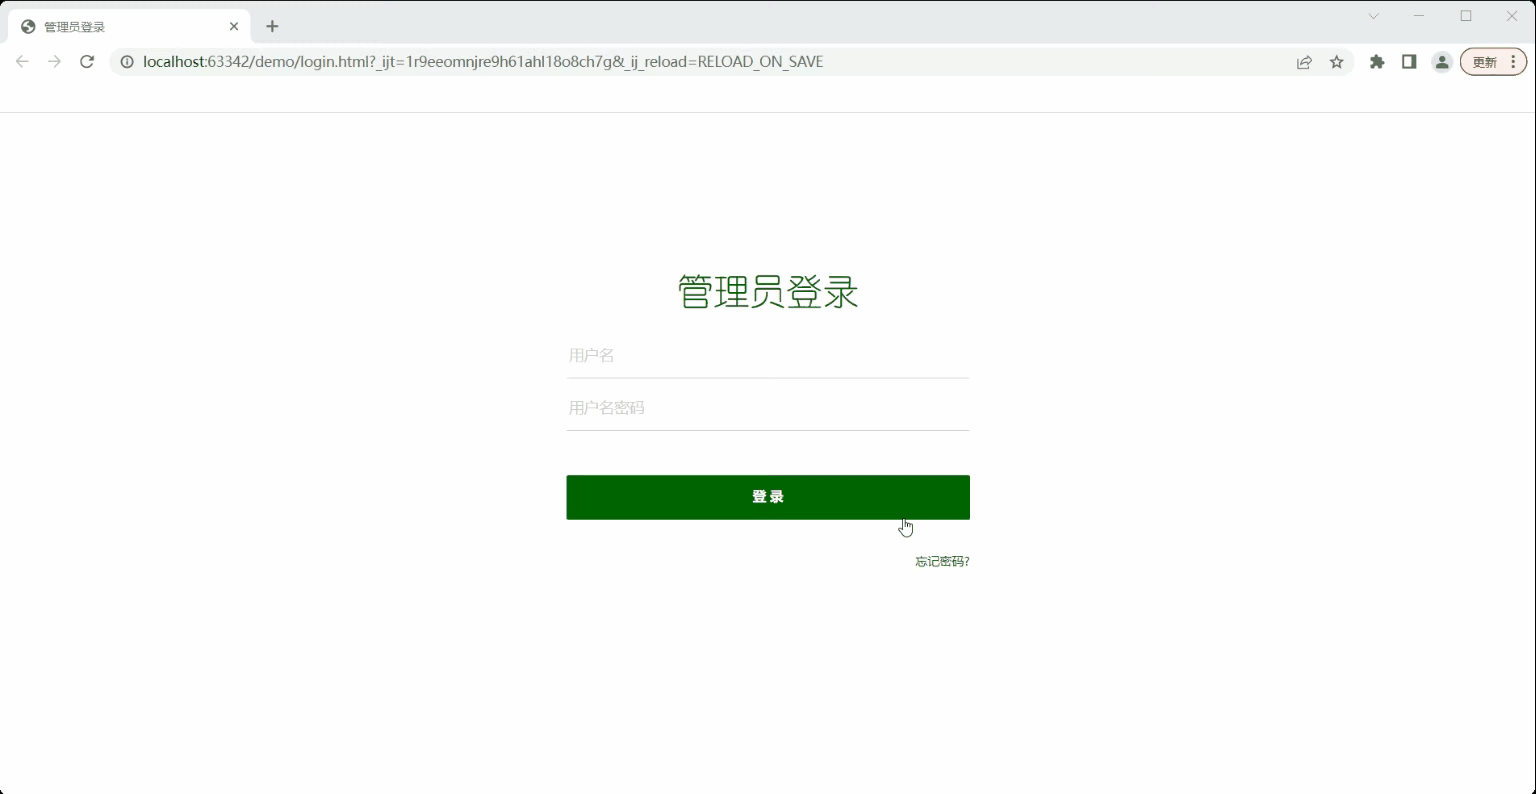Click the share icon in the toolbar
The width and height of the screenshot is (1536, 794).
1304,61
